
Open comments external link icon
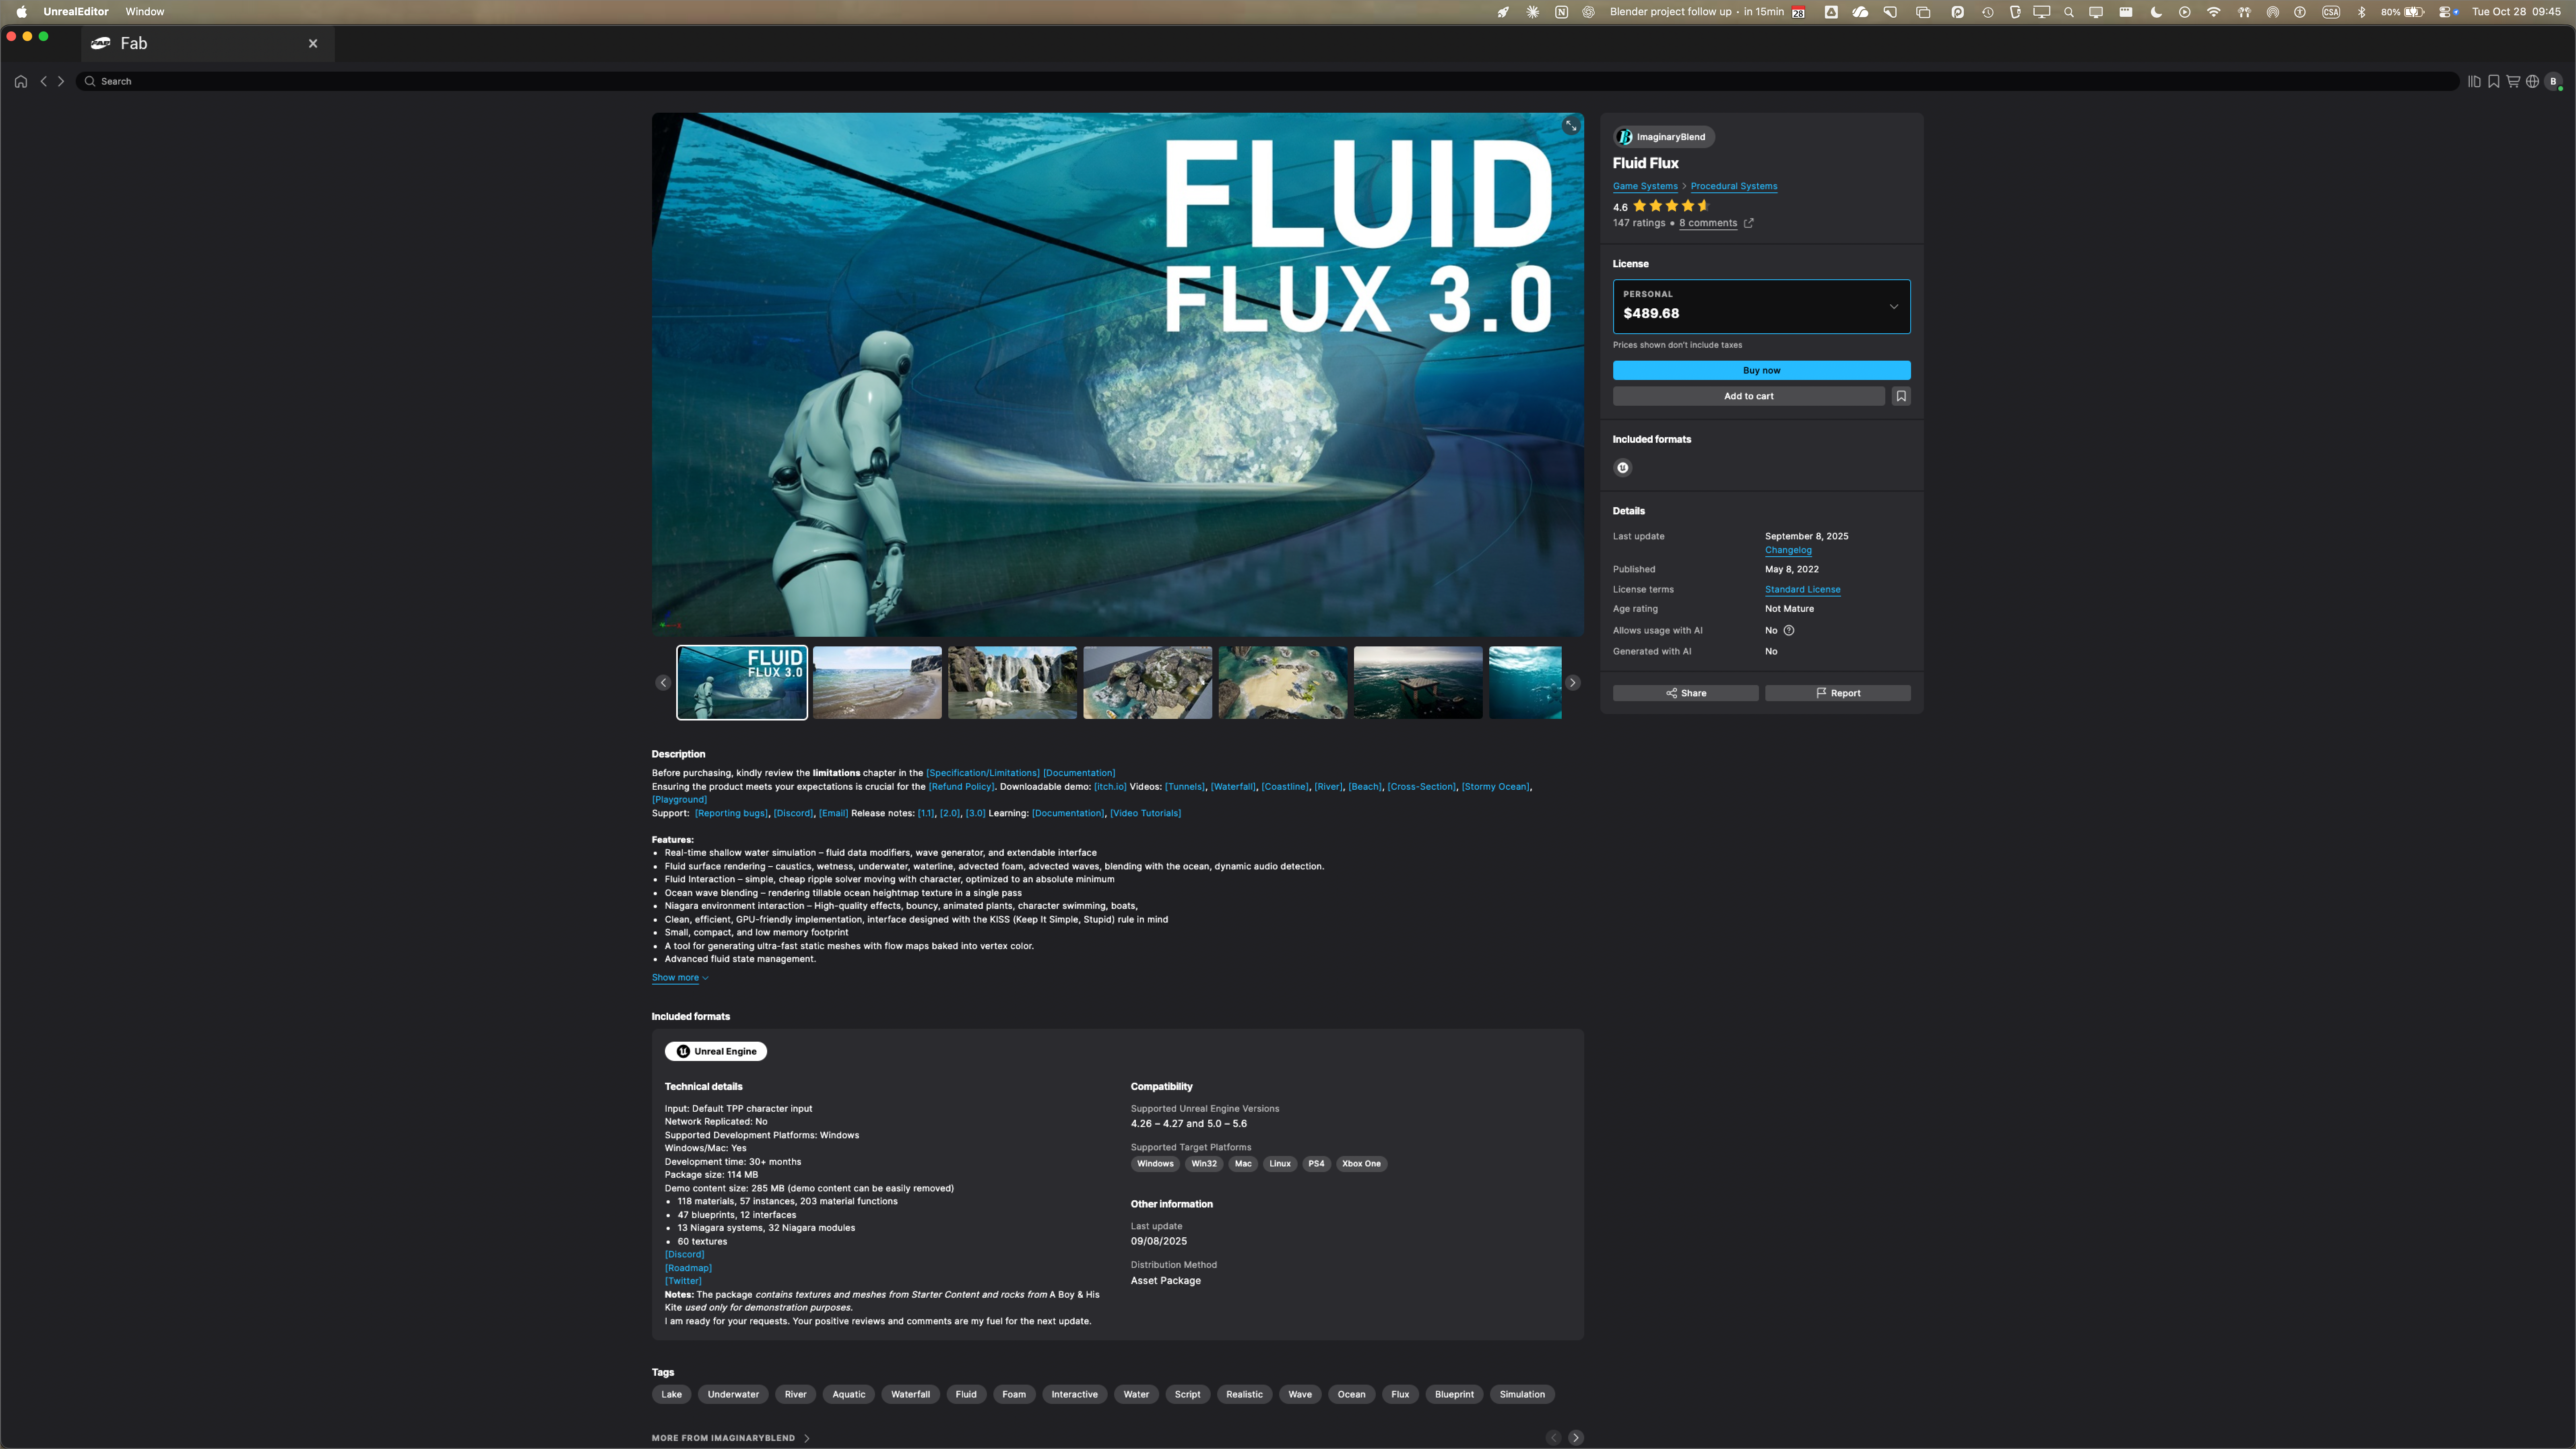1748,223
